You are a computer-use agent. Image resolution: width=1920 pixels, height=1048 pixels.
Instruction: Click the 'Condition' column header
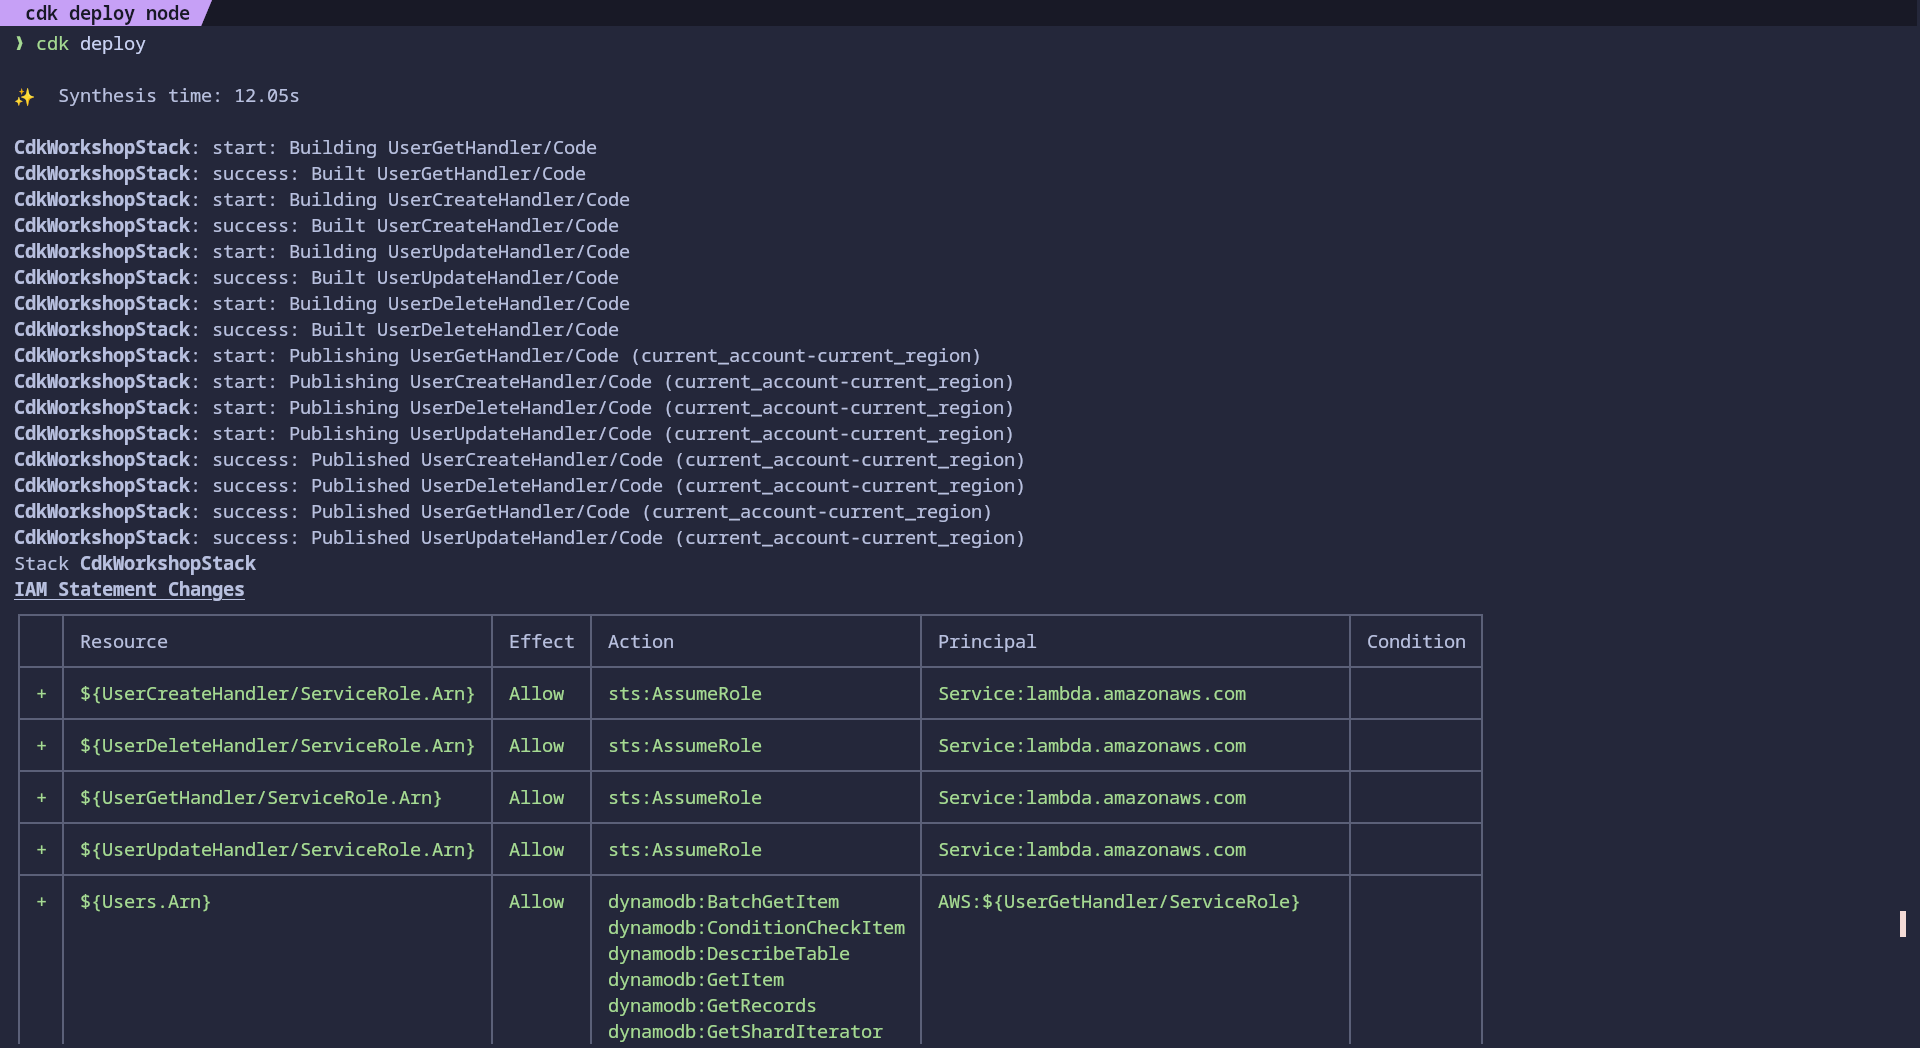[1416, 642]
